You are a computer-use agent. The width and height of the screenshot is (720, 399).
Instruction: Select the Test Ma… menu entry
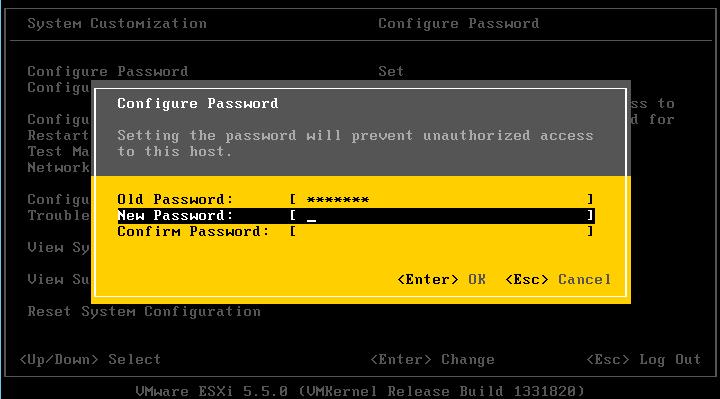[58, 151]
